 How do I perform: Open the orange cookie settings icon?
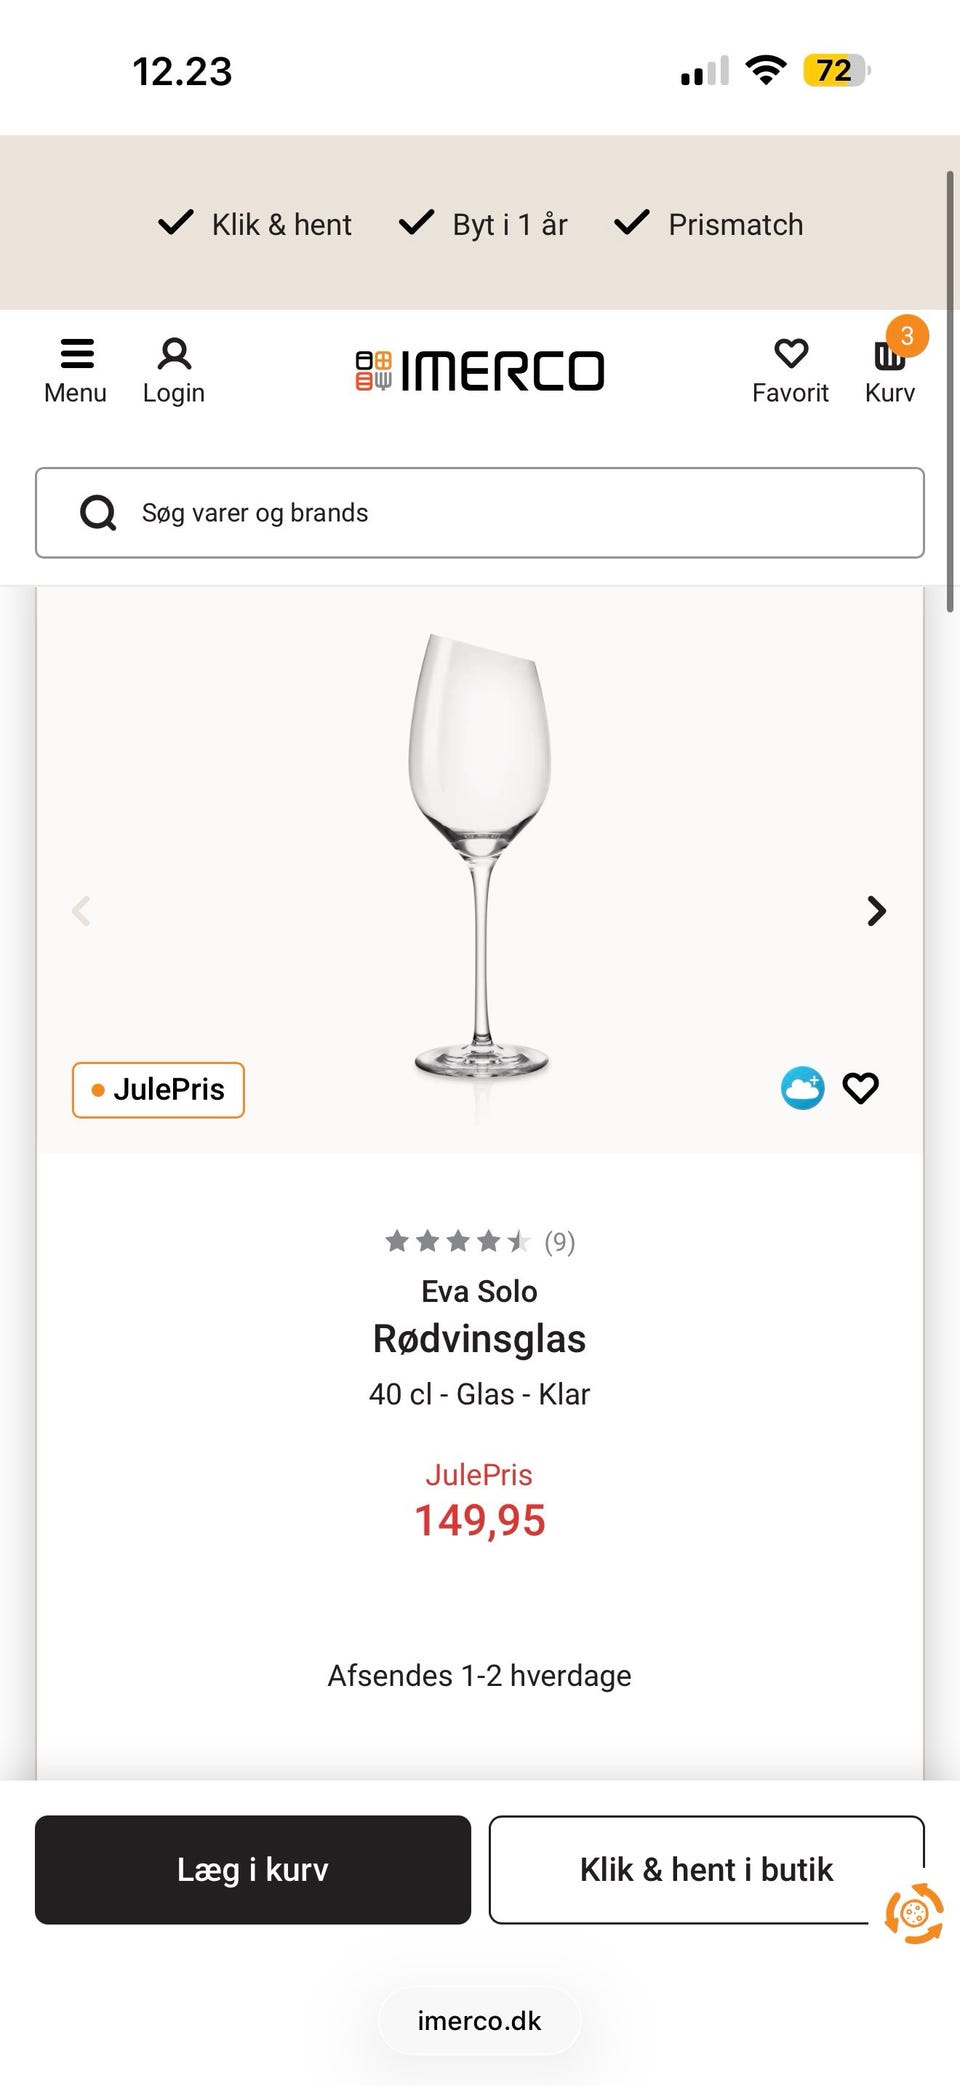coord(914,1914)
